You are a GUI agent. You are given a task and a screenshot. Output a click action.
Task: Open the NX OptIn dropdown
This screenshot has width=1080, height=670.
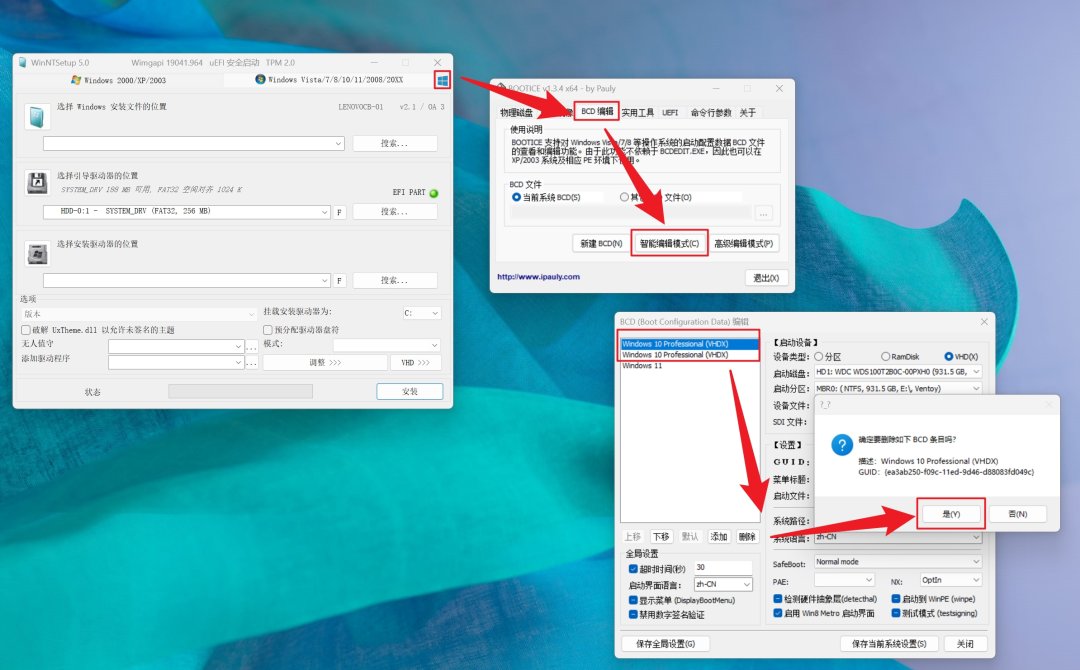tap(951, 580)
